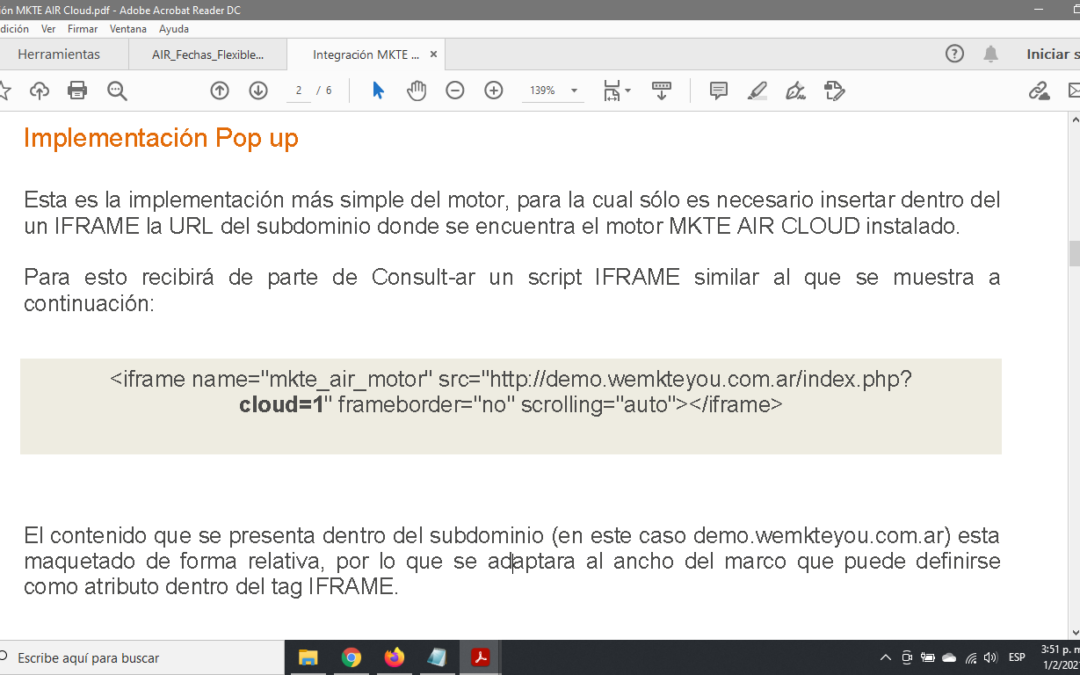Open fit page options tool
This screenshot has height=675, width=1080.
(616, 90)
